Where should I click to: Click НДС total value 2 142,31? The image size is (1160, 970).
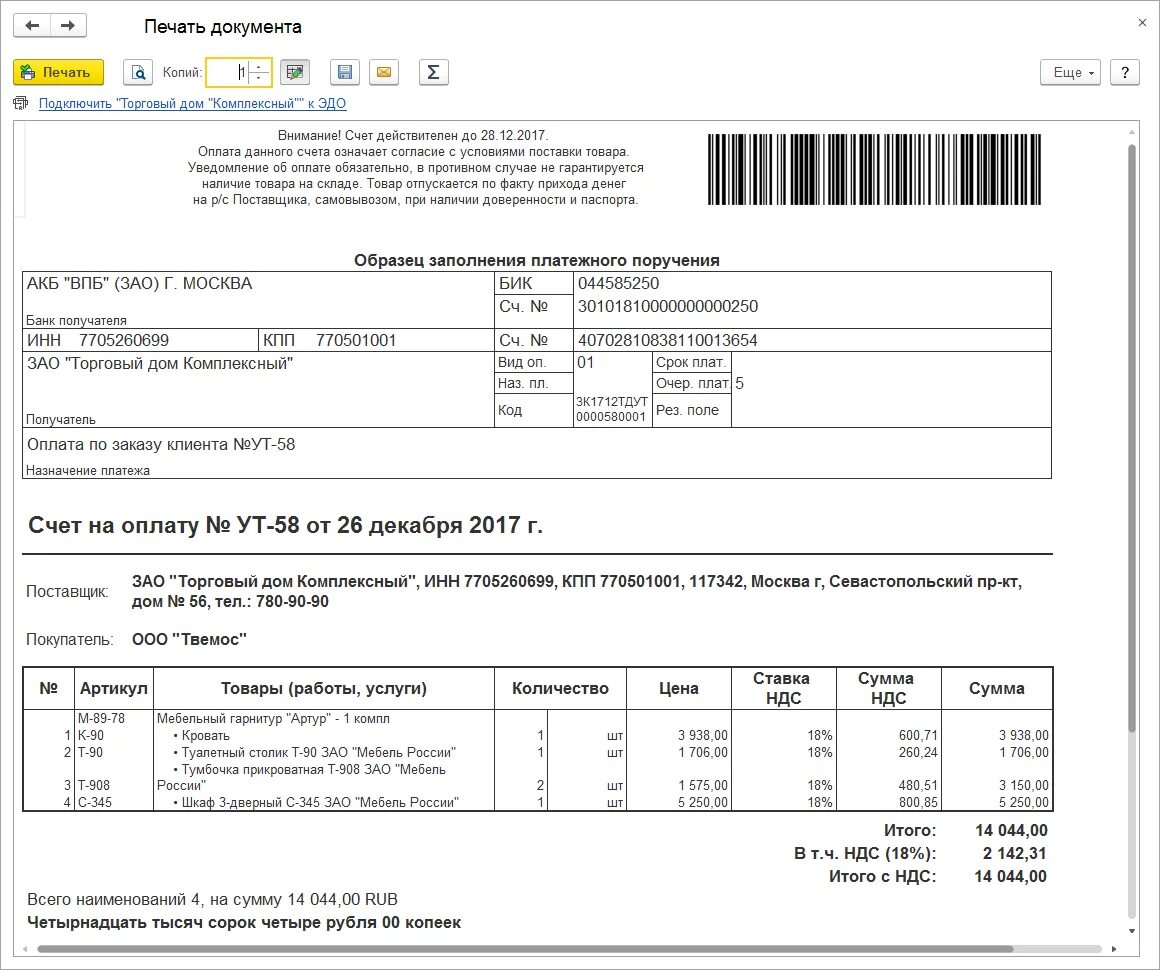1014,853
